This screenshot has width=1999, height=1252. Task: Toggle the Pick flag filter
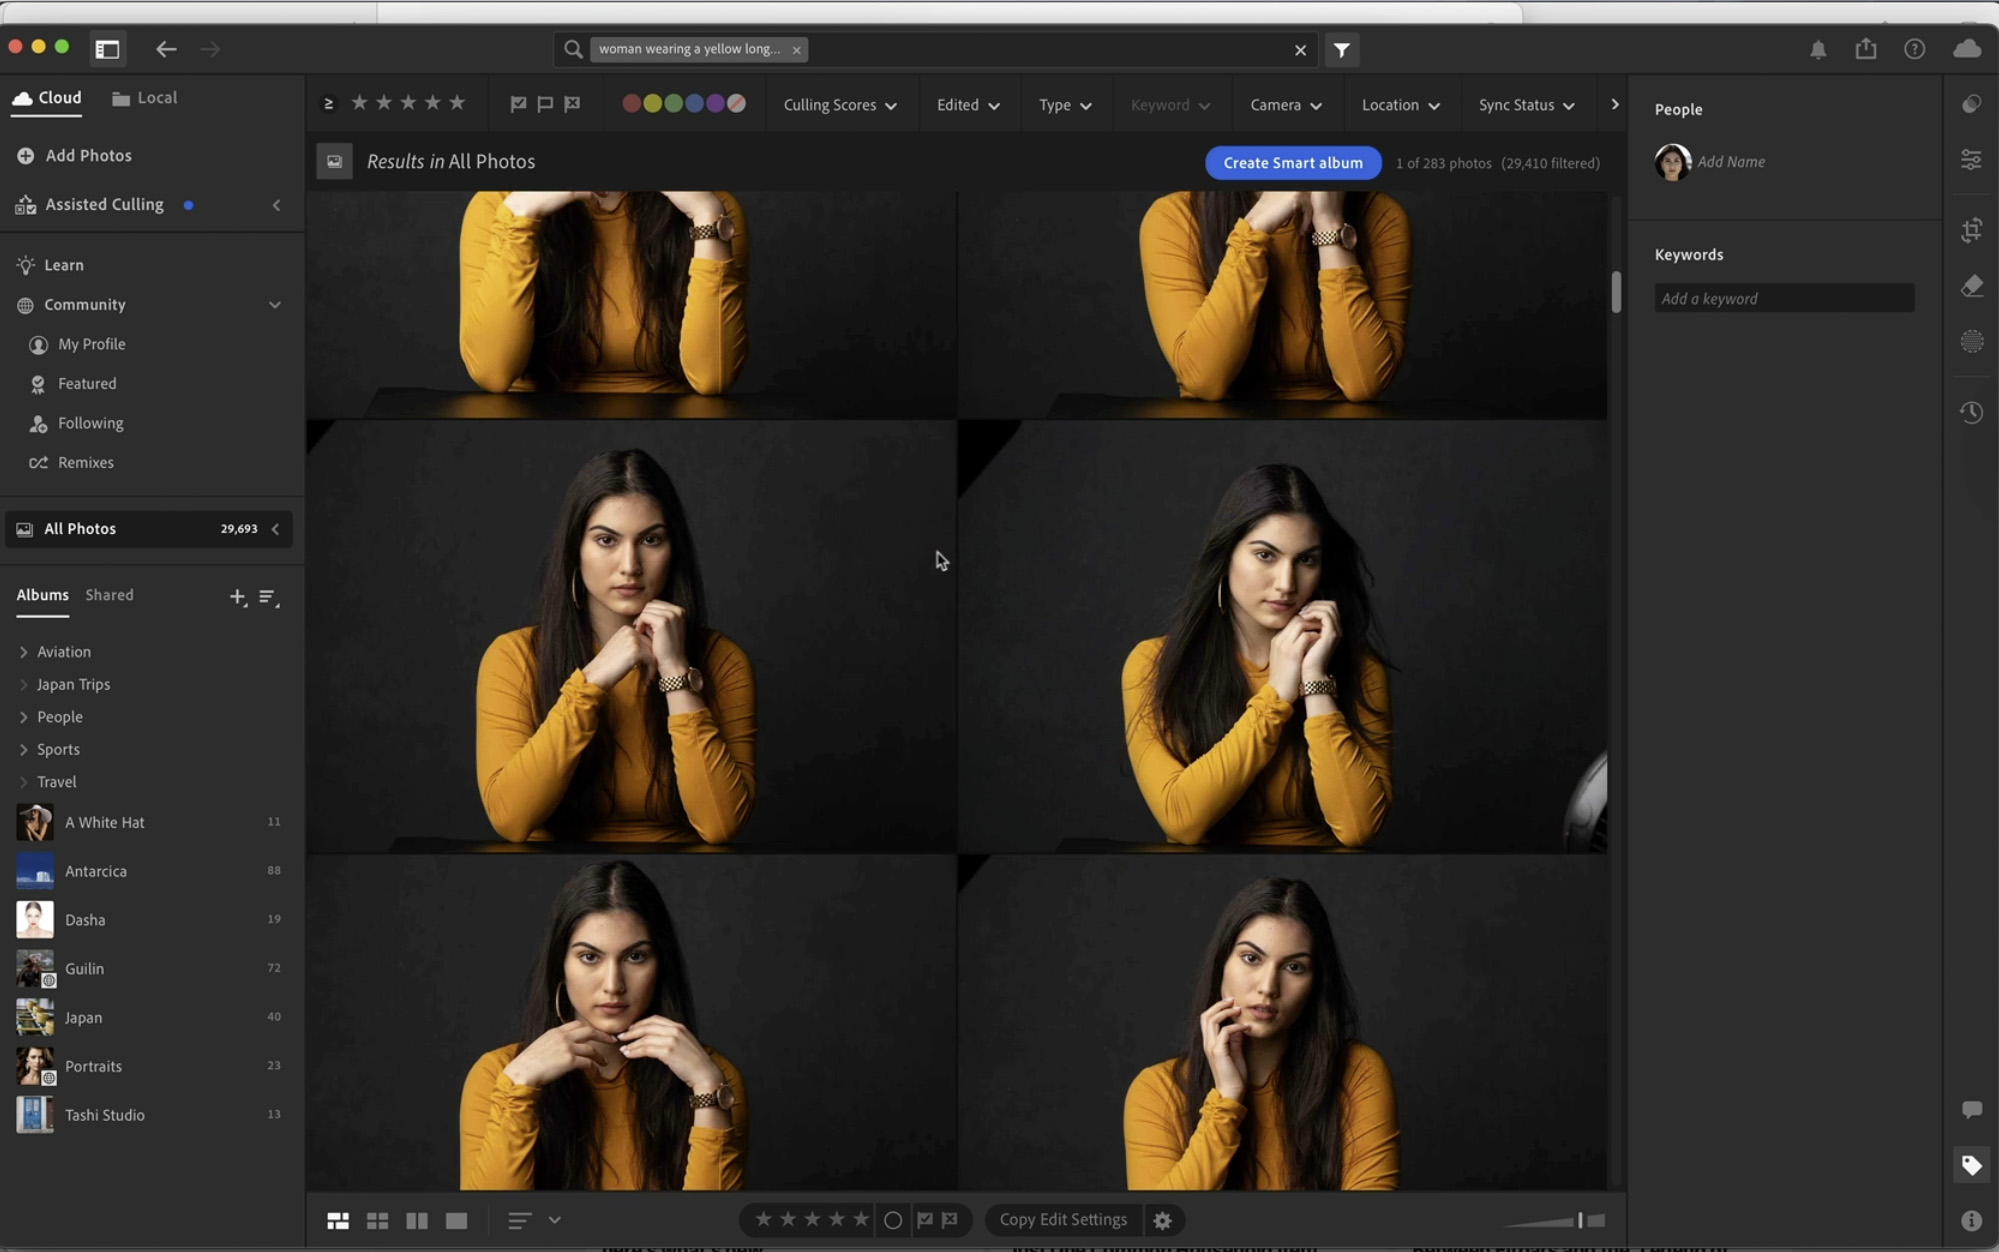click(x=518, y=103)
